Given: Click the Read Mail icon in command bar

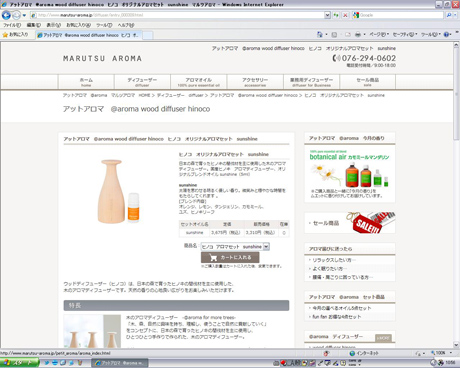Looking at the screenshot, I should coord(348,34).
